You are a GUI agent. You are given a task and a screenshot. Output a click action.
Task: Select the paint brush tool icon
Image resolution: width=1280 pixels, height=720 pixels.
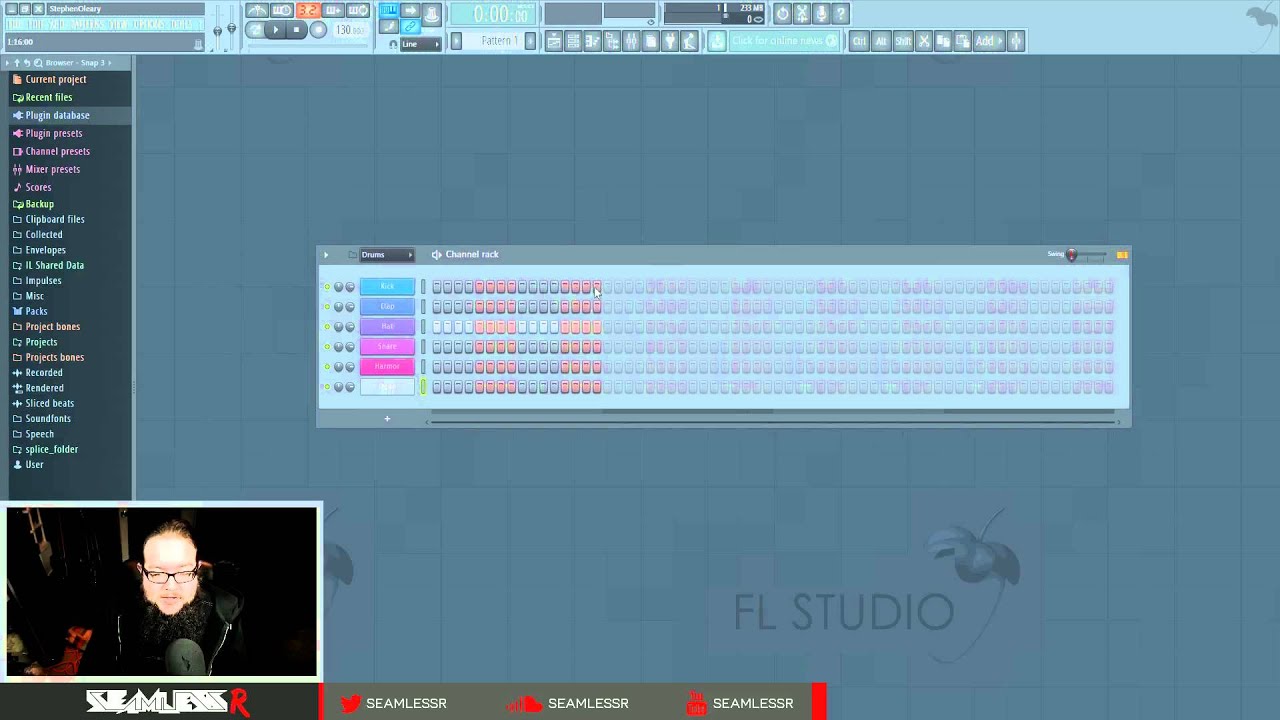pos(388,27)
